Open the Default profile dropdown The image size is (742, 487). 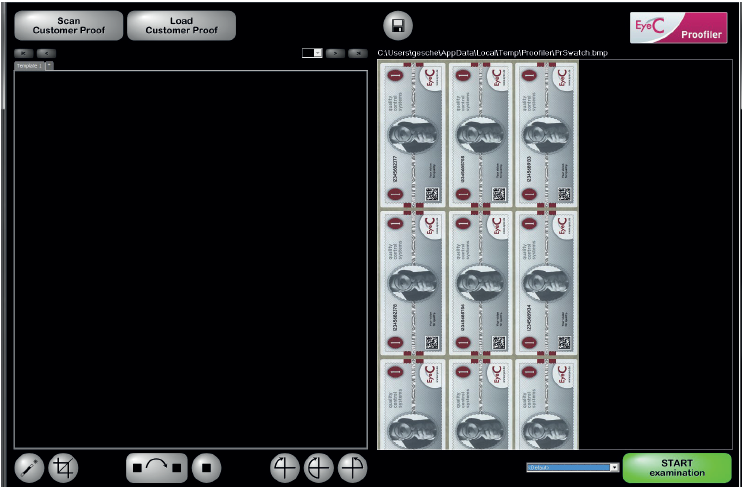[573, 468]
